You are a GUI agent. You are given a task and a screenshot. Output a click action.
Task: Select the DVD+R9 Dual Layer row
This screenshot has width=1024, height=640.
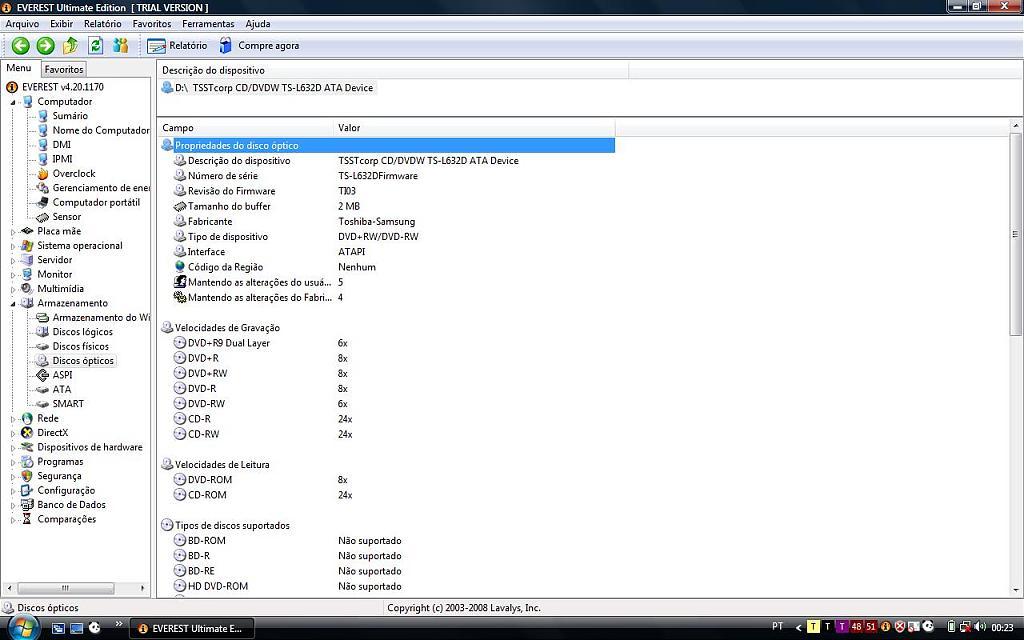(387, 343)
